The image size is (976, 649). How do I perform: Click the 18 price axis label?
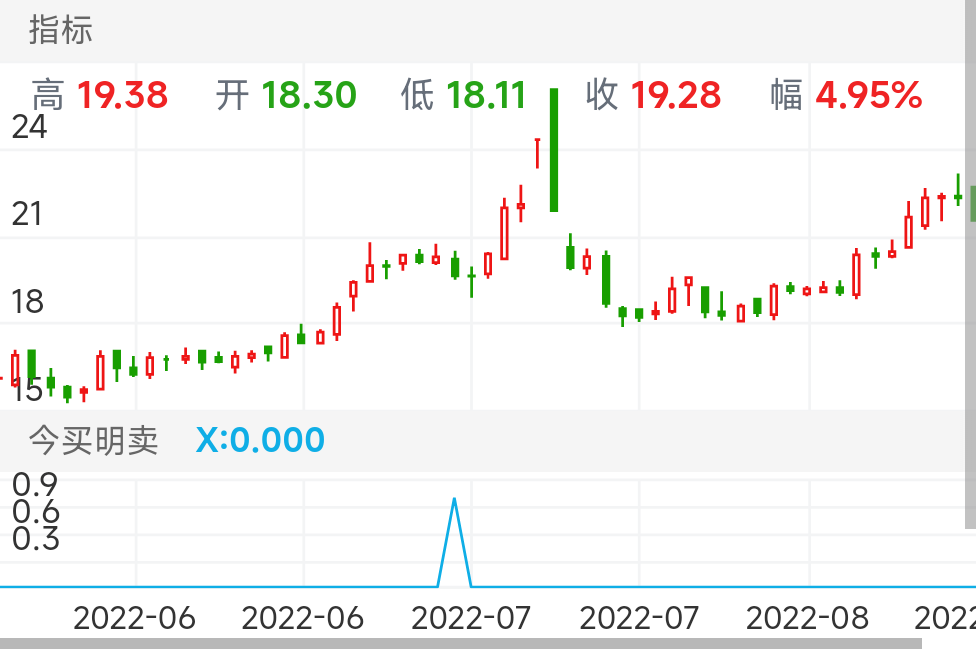tap(27, 302)
